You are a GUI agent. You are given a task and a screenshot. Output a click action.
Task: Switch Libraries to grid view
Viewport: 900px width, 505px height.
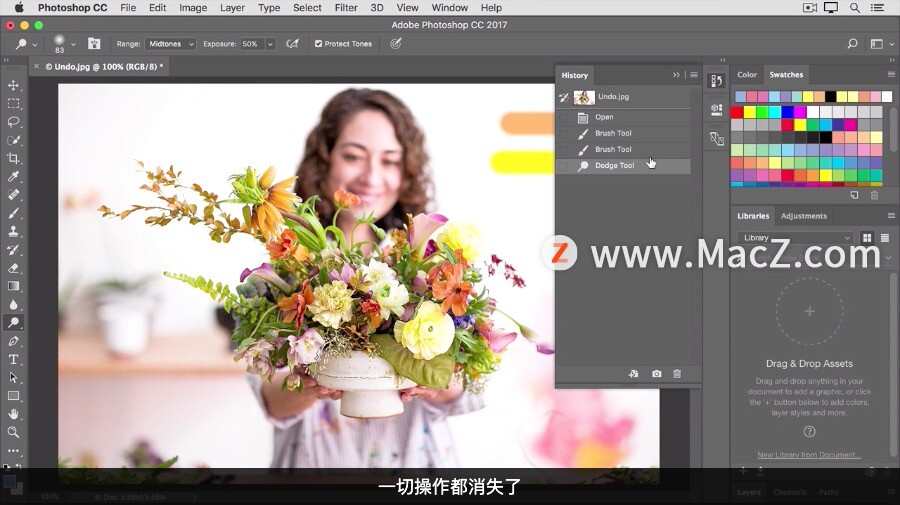point(867,238)
